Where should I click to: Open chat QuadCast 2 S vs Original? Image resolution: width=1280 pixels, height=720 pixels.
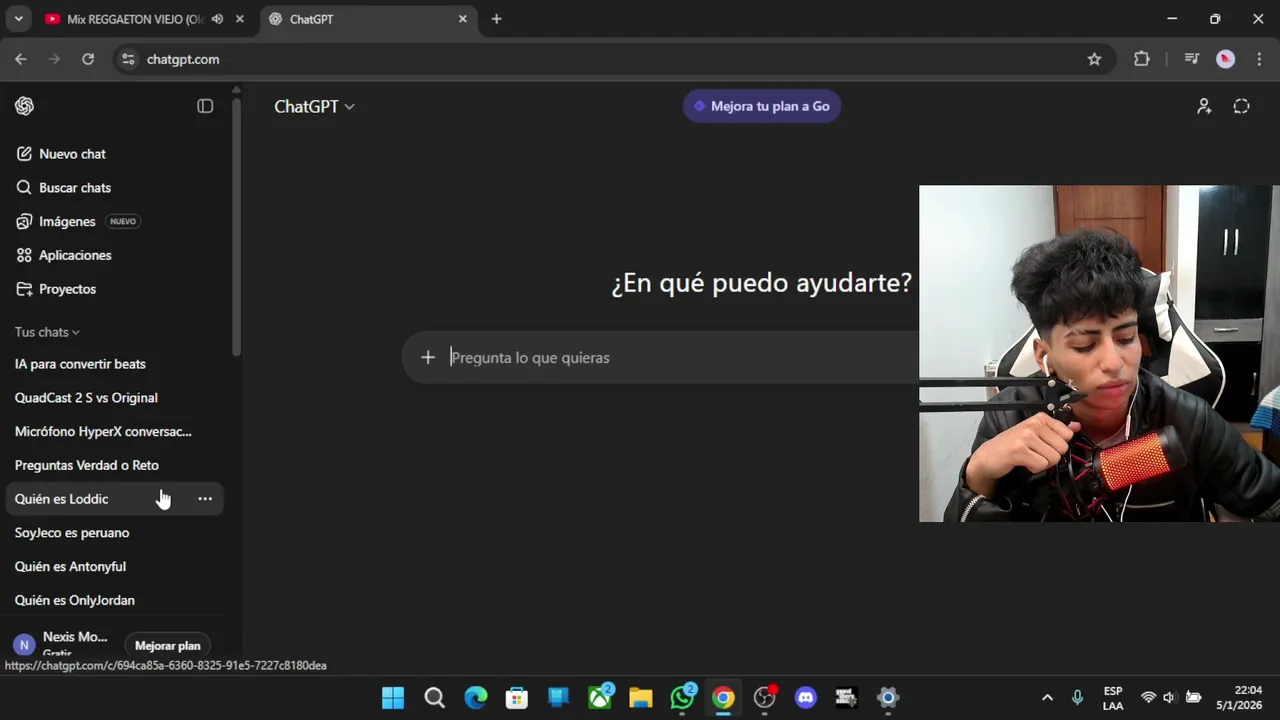115,398
